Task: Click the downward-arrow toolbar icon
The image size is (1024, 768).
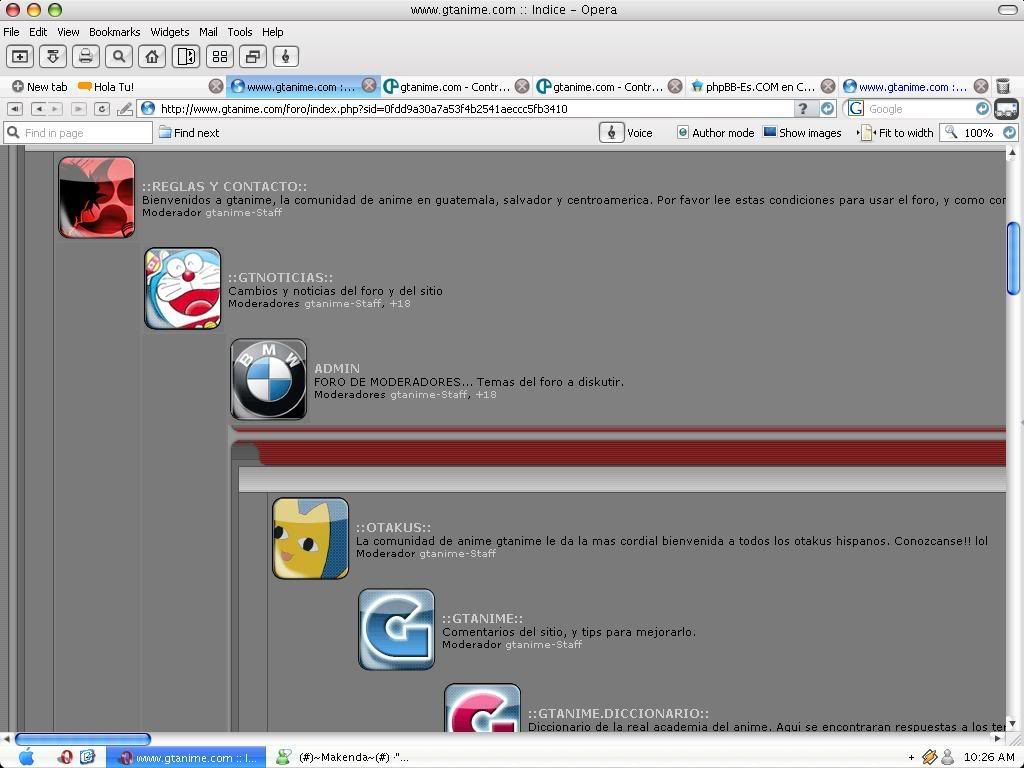Action: [x=53, y=57]
